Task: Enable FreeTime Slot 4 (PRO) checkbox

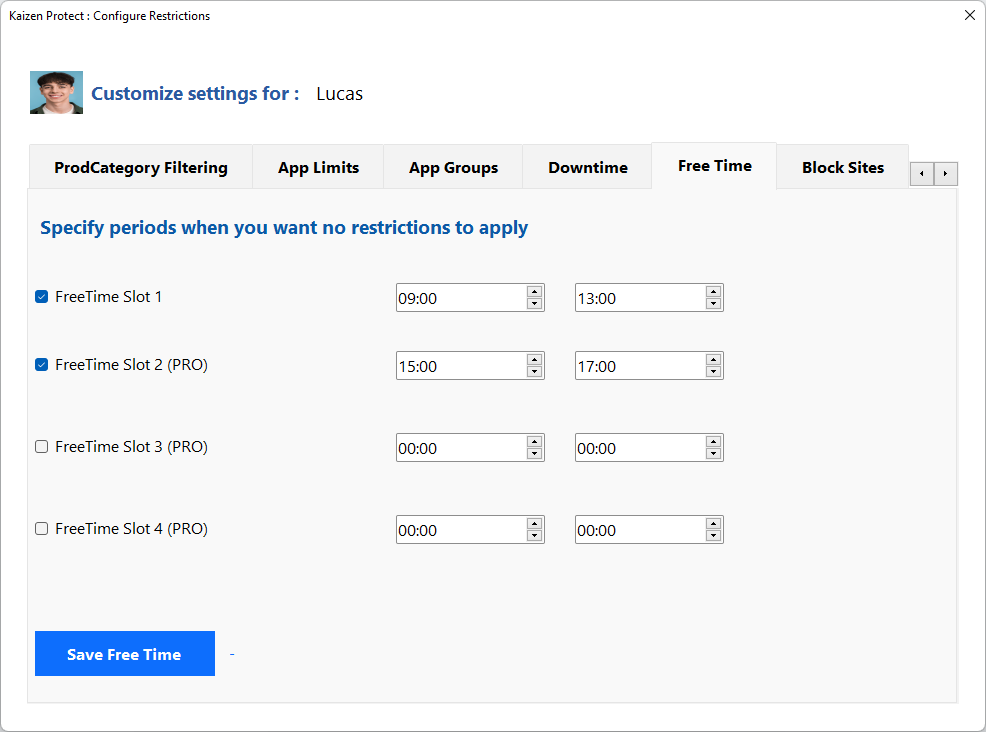Action: pyautogui.click(x=42, y=529)
